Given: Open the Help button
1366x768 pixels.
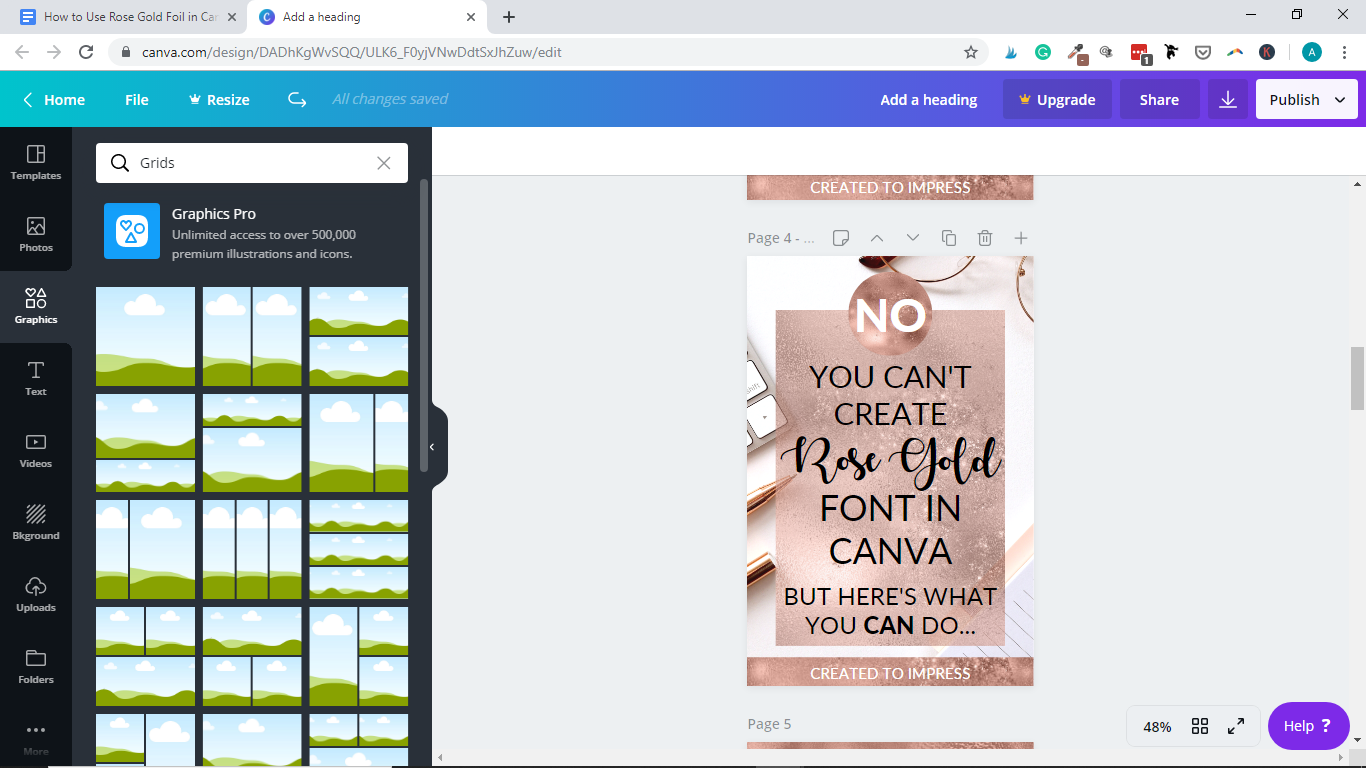Looking at the screenshot, I should click(1308, 726).
